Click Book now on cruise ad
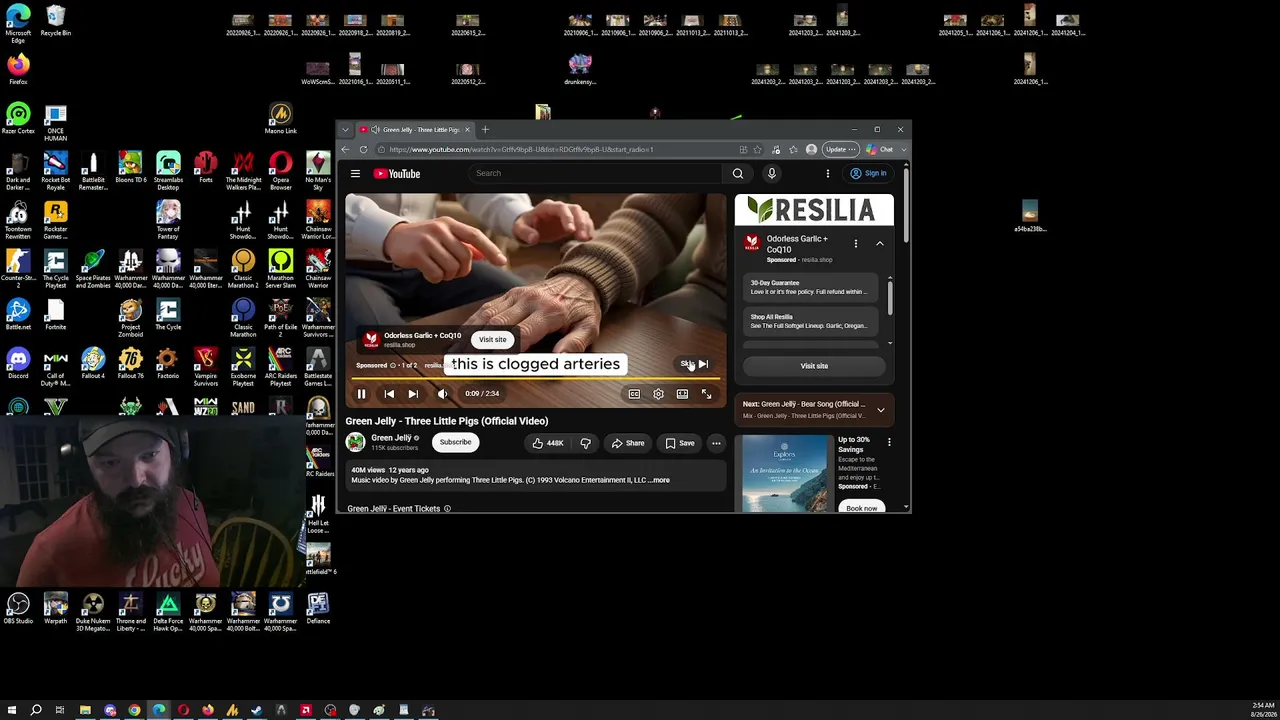The height and width of the screenshot is (720, 1280). click(862, 507)
